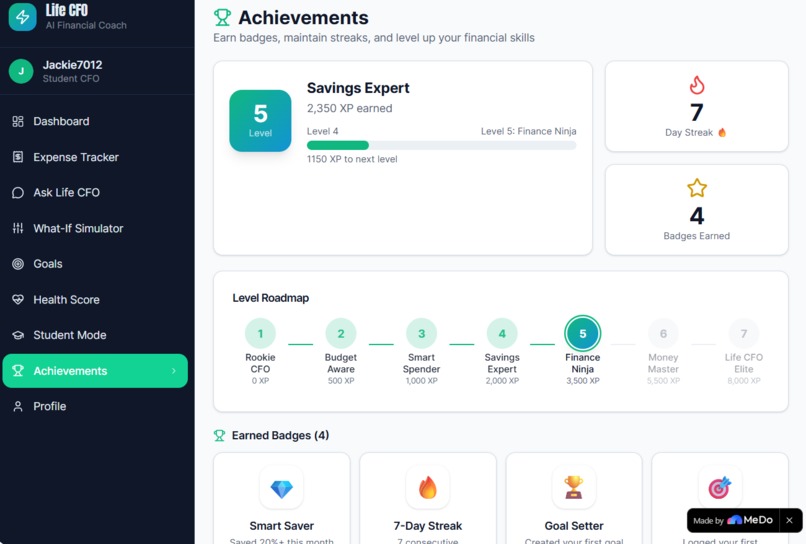Viewport: 806px width, 544px height.
Task: Click the "7-Day Streak" badge title
Action: tap(428, 526)
